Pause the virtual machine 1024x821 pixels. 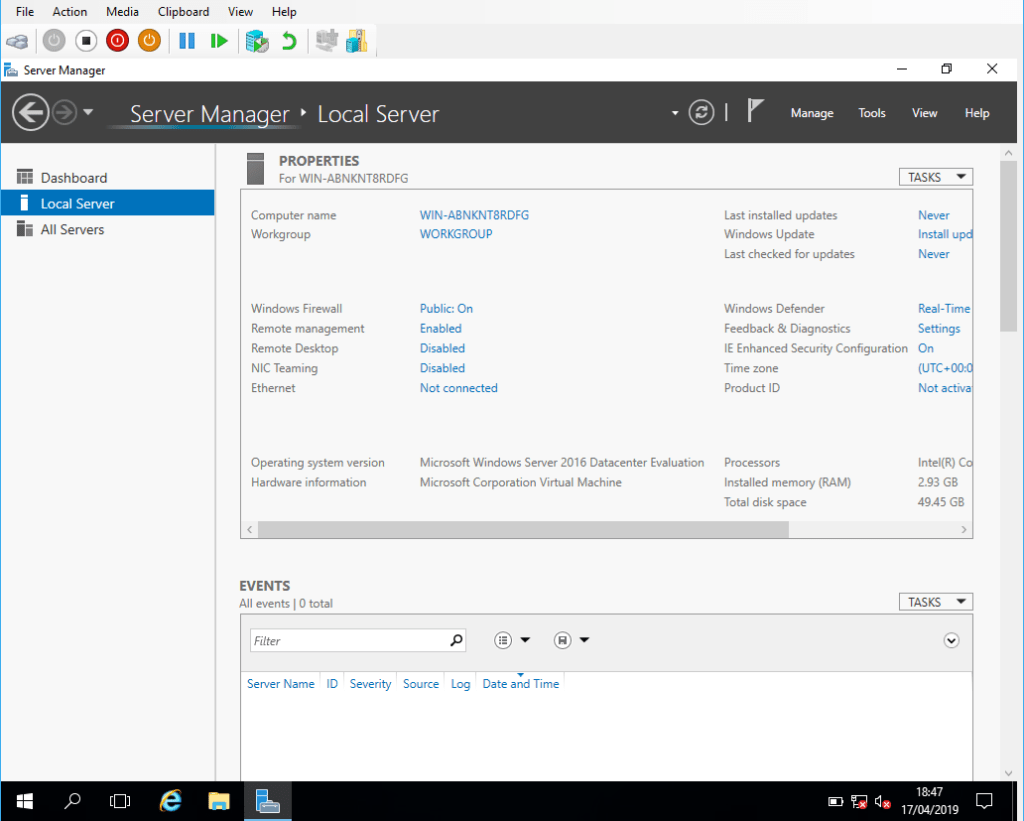pos(187,41)
